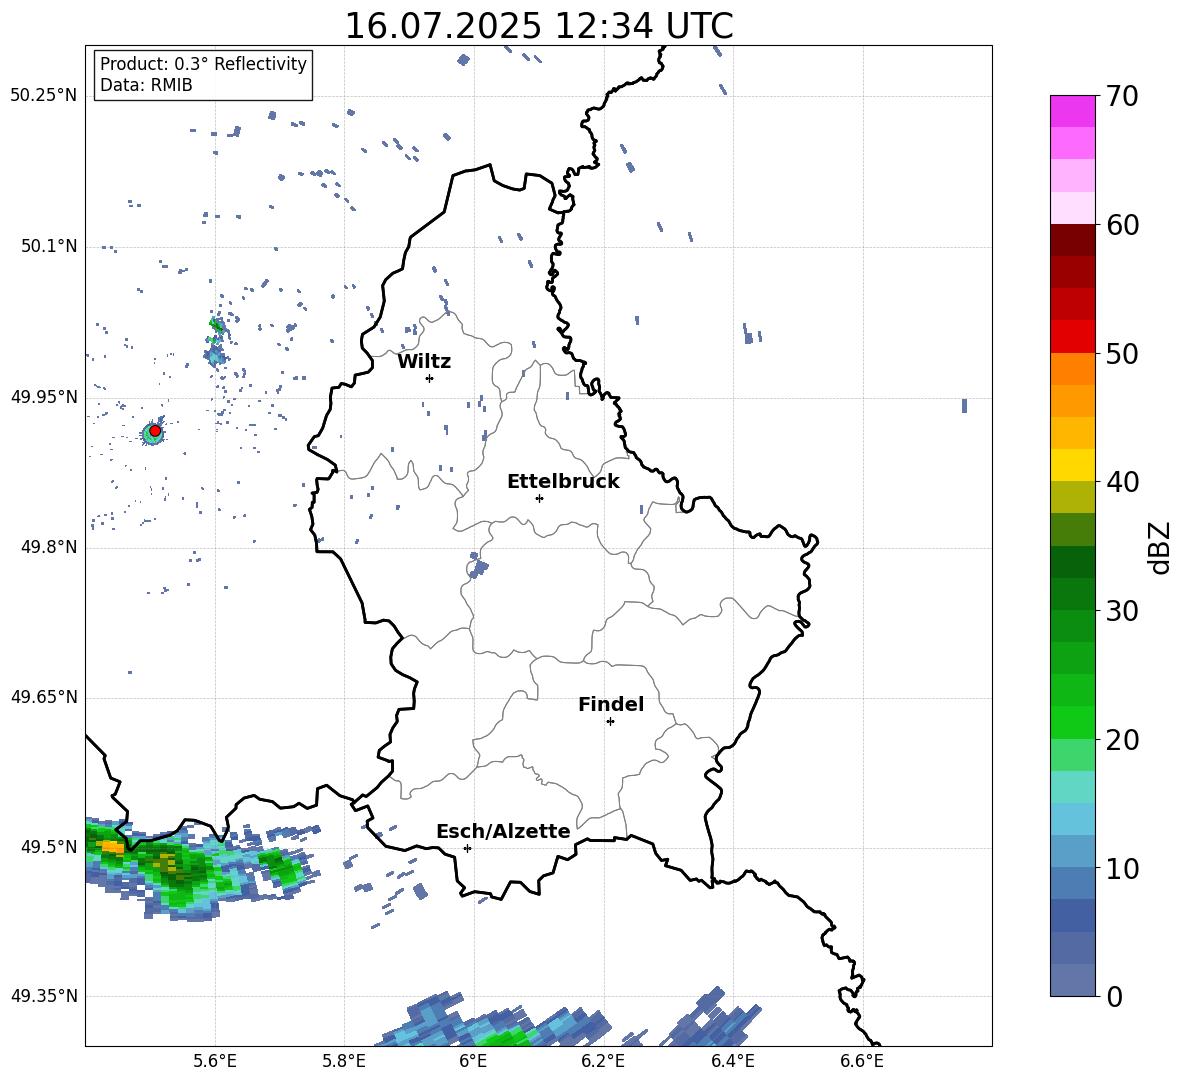Click the 60 value on colorbar
The width and height of the screenshot is (1184, 1081).
pos(1122,225)
